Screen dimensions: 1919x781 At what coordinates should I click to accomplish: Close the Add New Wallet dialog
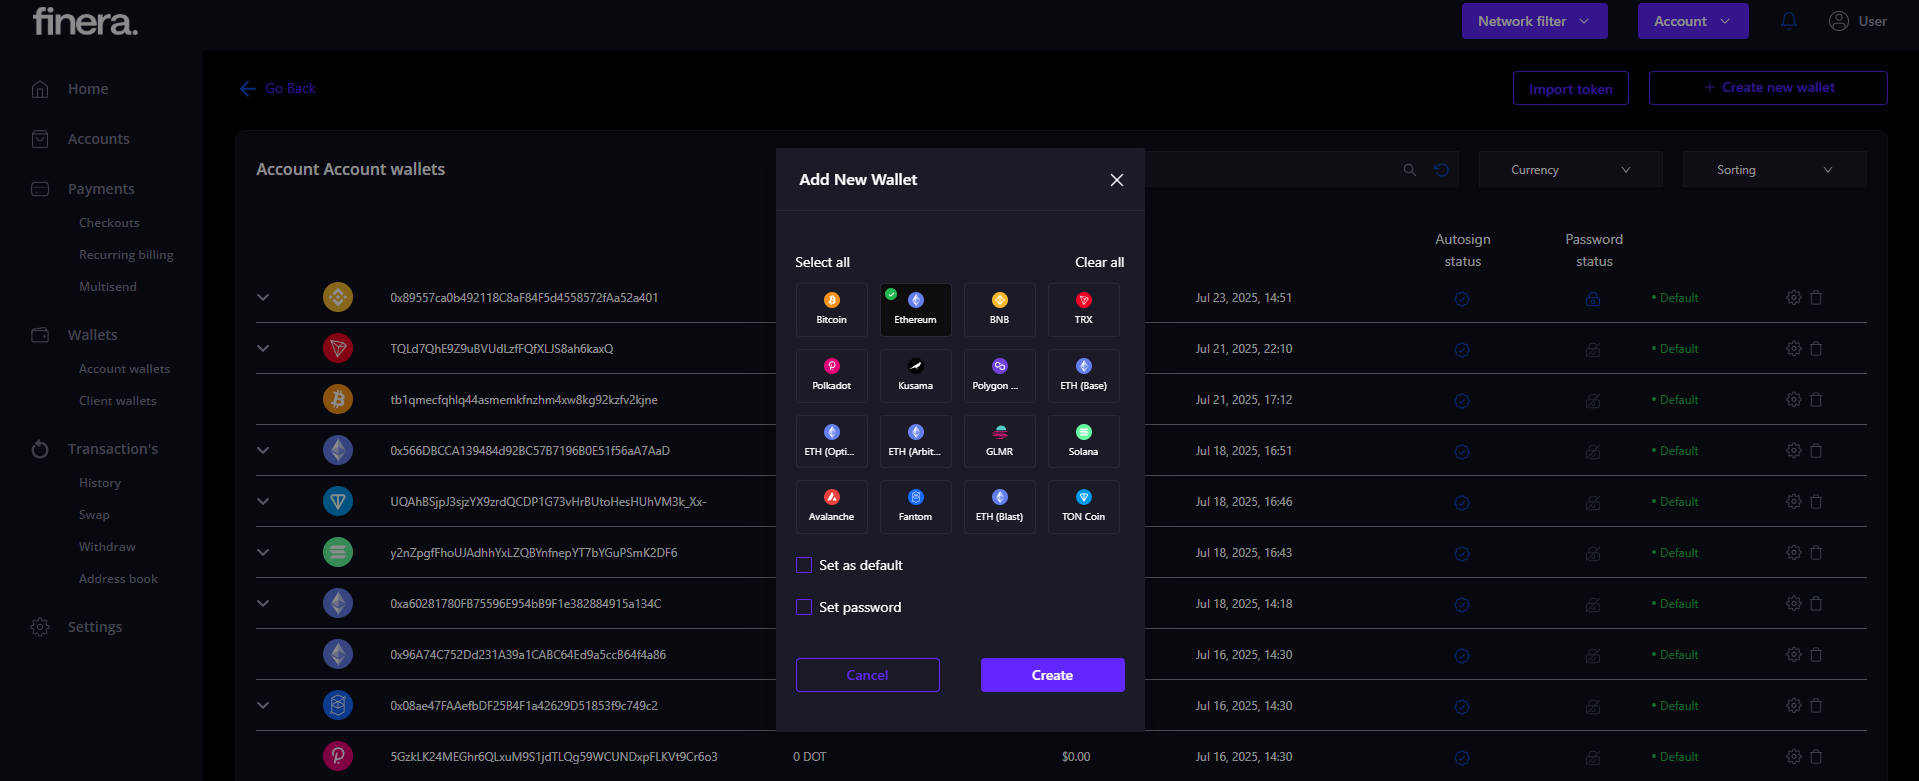point(1117,180)
